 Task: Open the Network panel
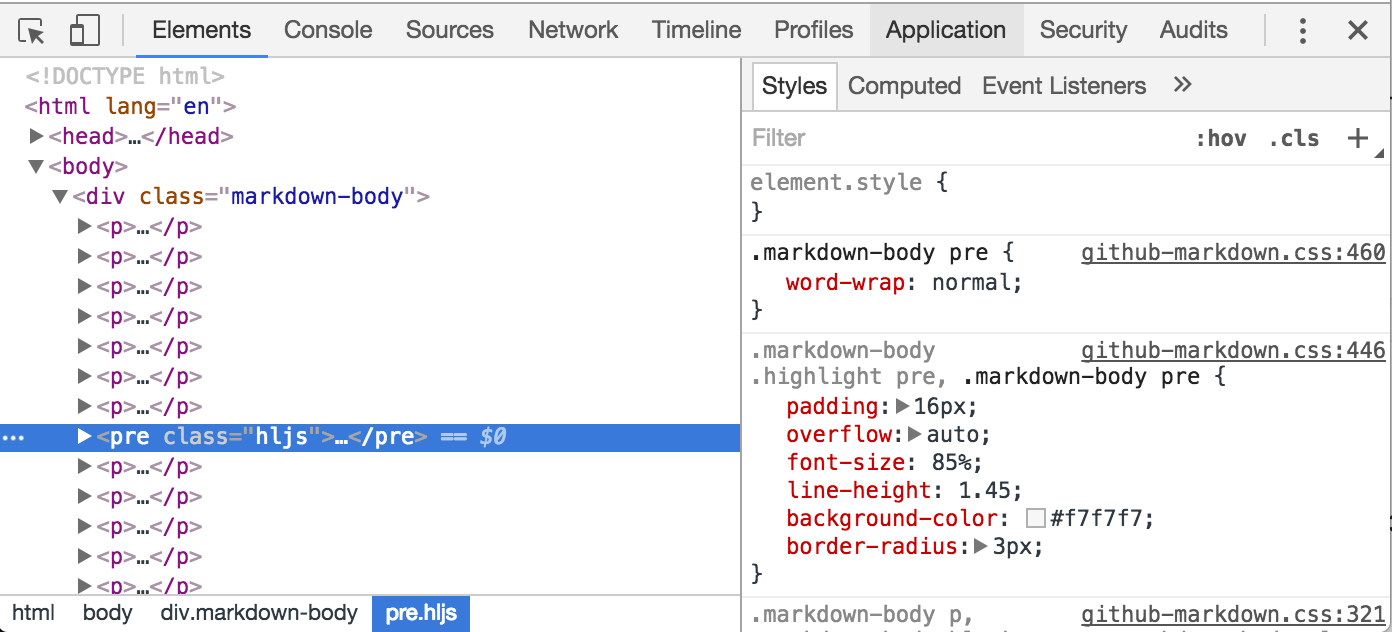click(x=572, y=29)
